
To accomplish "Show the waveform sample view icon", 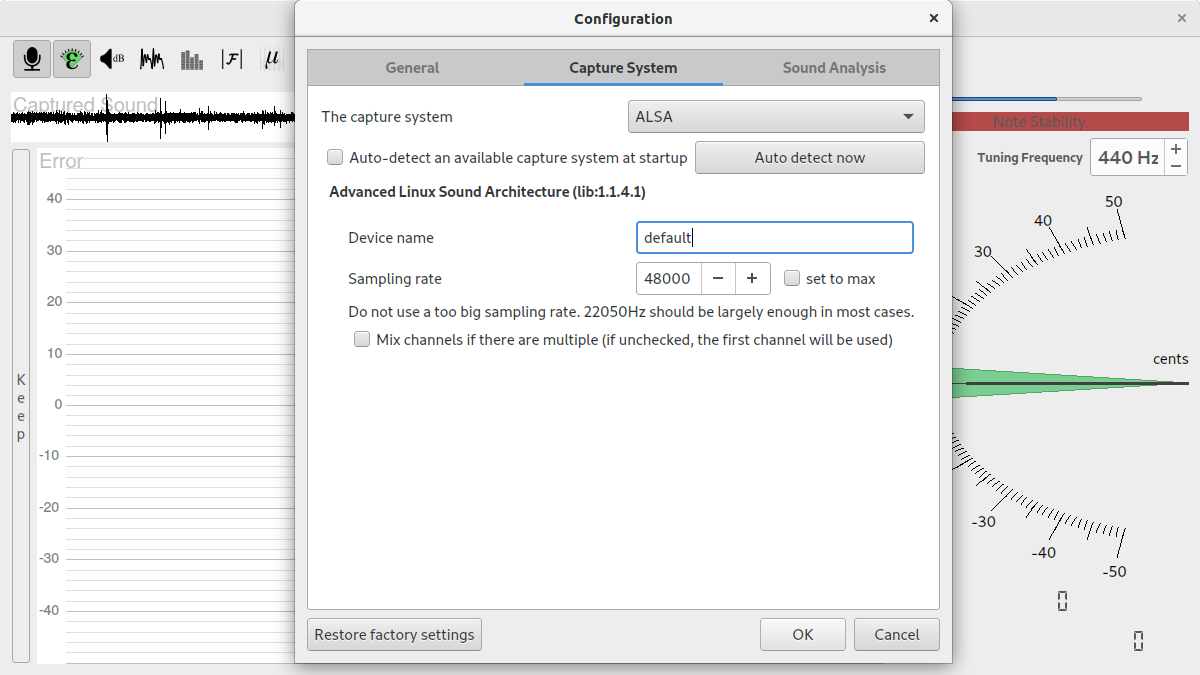I will (x=152, y=59).
